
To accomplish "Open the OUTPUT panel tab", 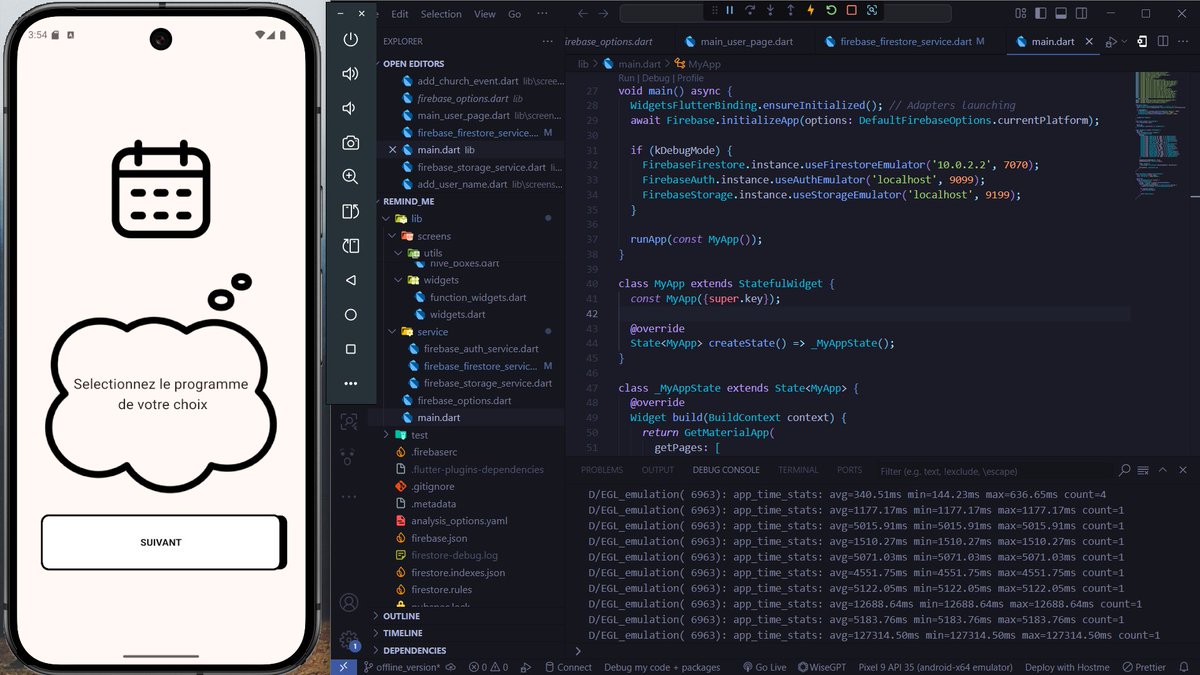I will click(x=658, y=470).
